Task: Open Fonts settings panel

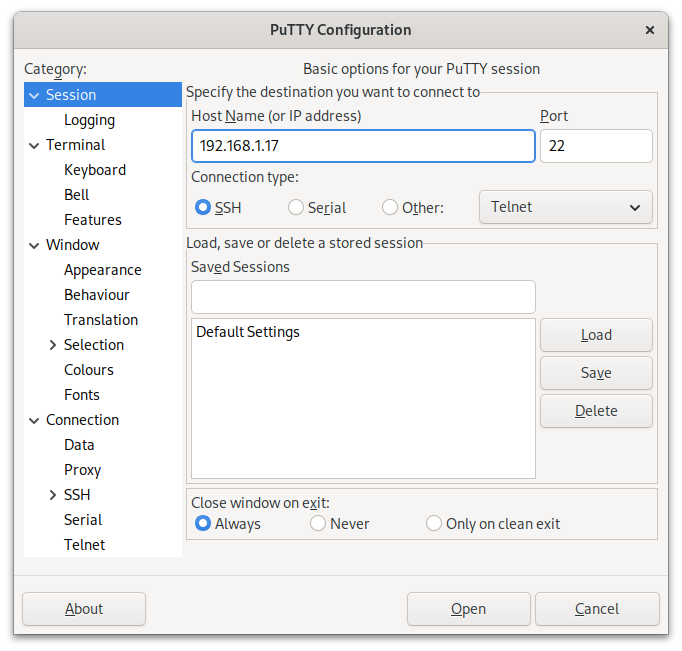Action: click(x=81, y=395)
